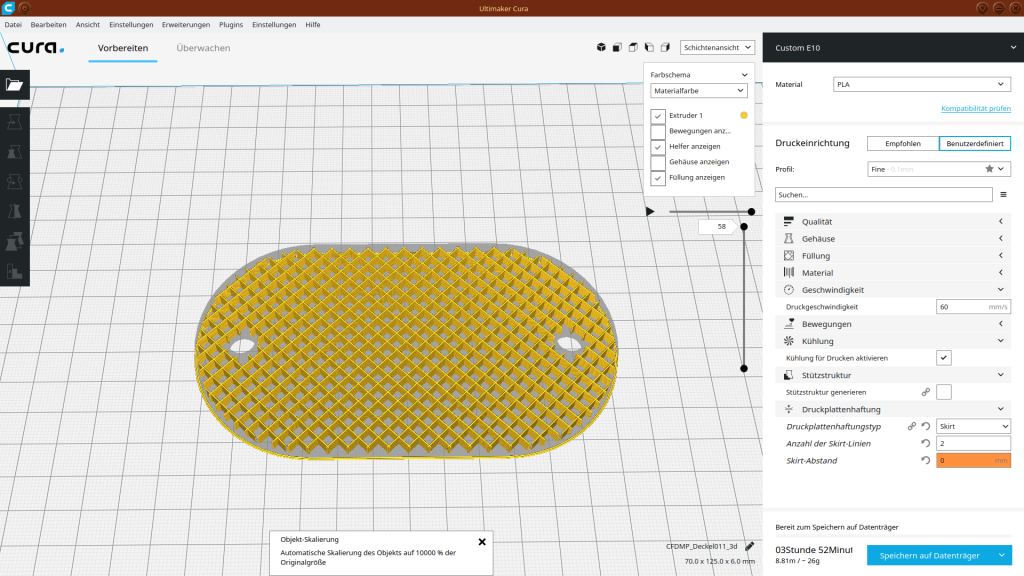The height and width of the screenshot is (576, 1024).
Task: Click the top handle of the vertical layer slider
Action: point(744,227)
